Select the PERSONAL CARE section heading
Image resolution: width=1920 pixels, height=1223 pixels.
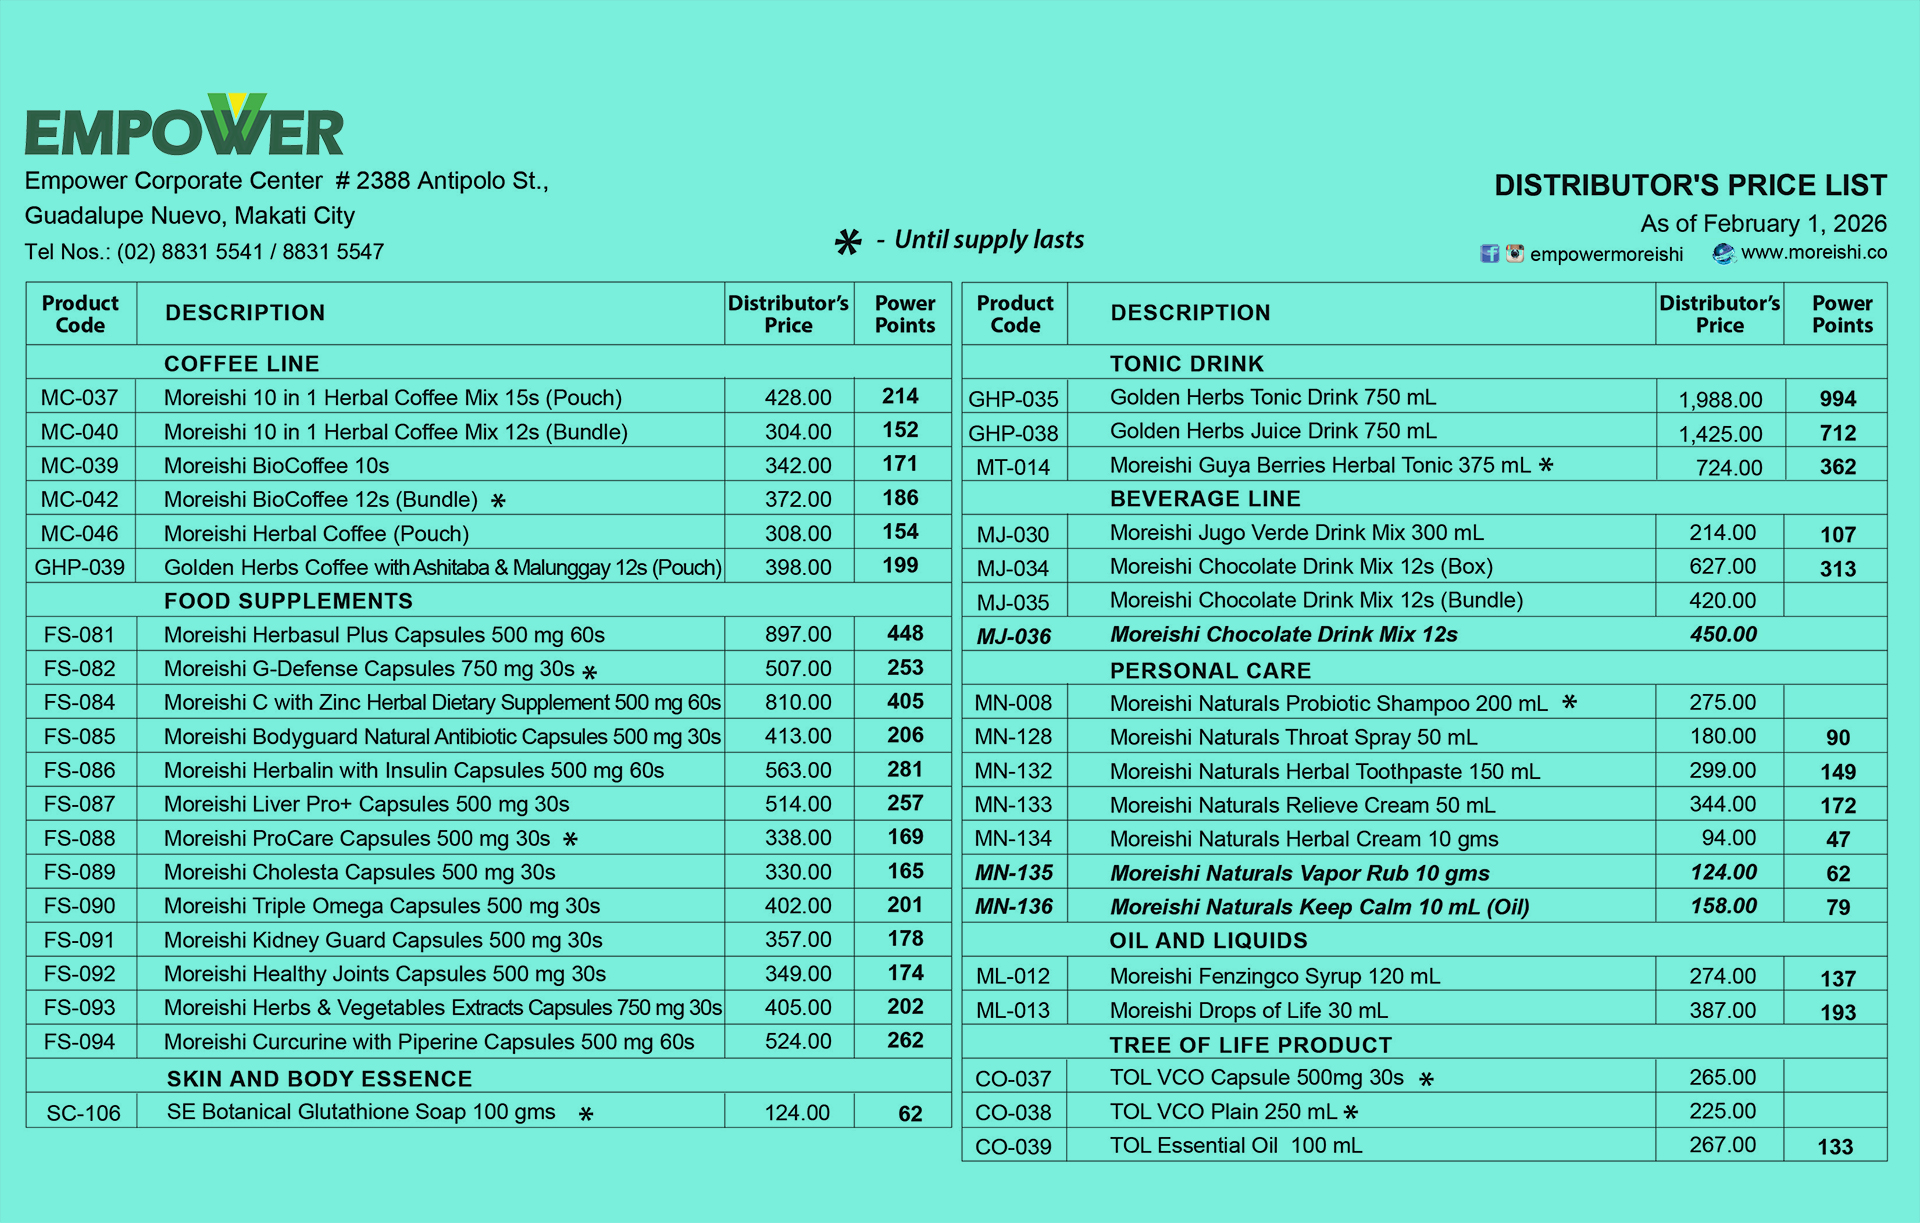(x=1210, y=670)
